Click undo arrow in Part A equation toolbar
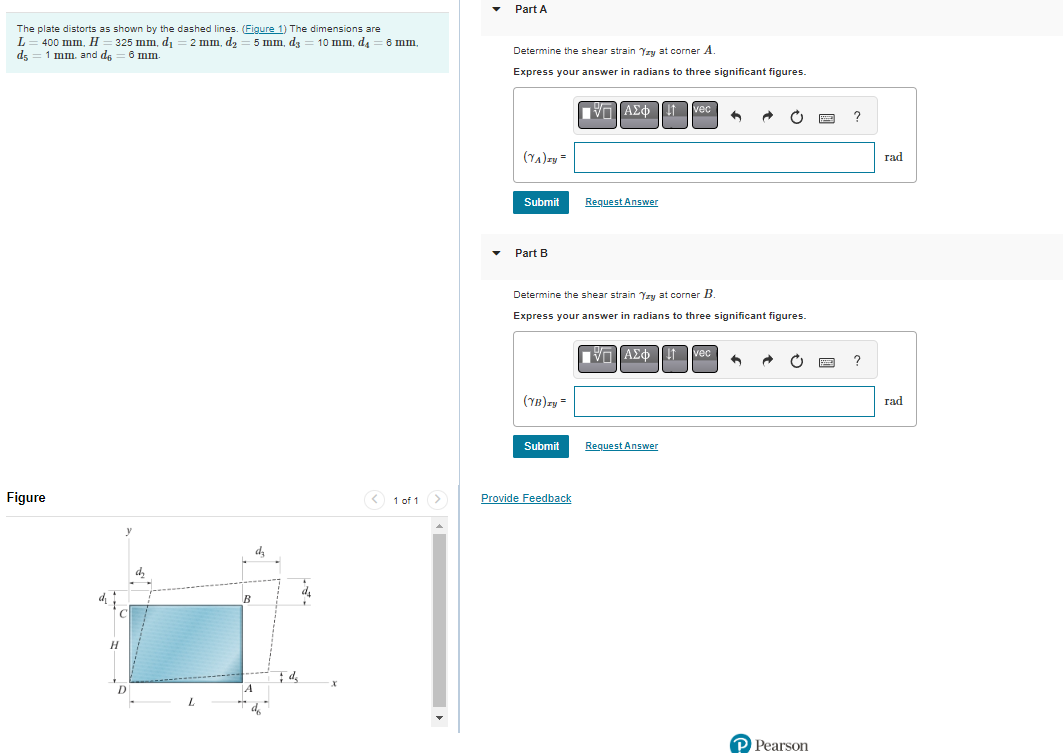This screenshot has height=753, width=1063. pyautogui.click(x=737, y=115)
